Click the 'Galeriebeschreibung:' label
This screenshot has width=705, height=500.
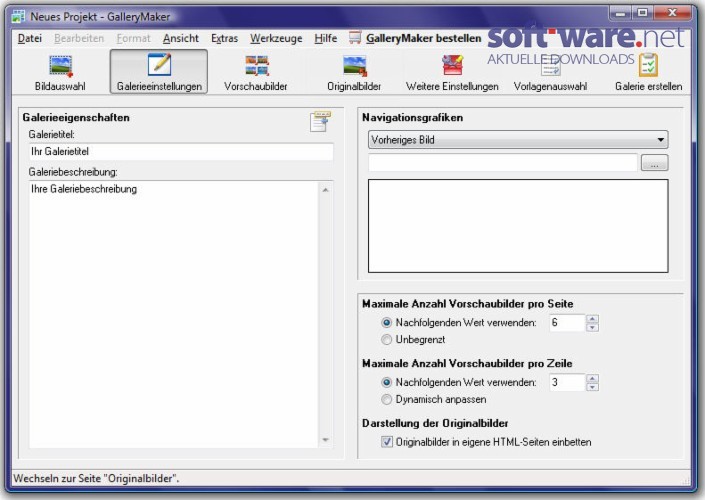click(x=73, y=172)
